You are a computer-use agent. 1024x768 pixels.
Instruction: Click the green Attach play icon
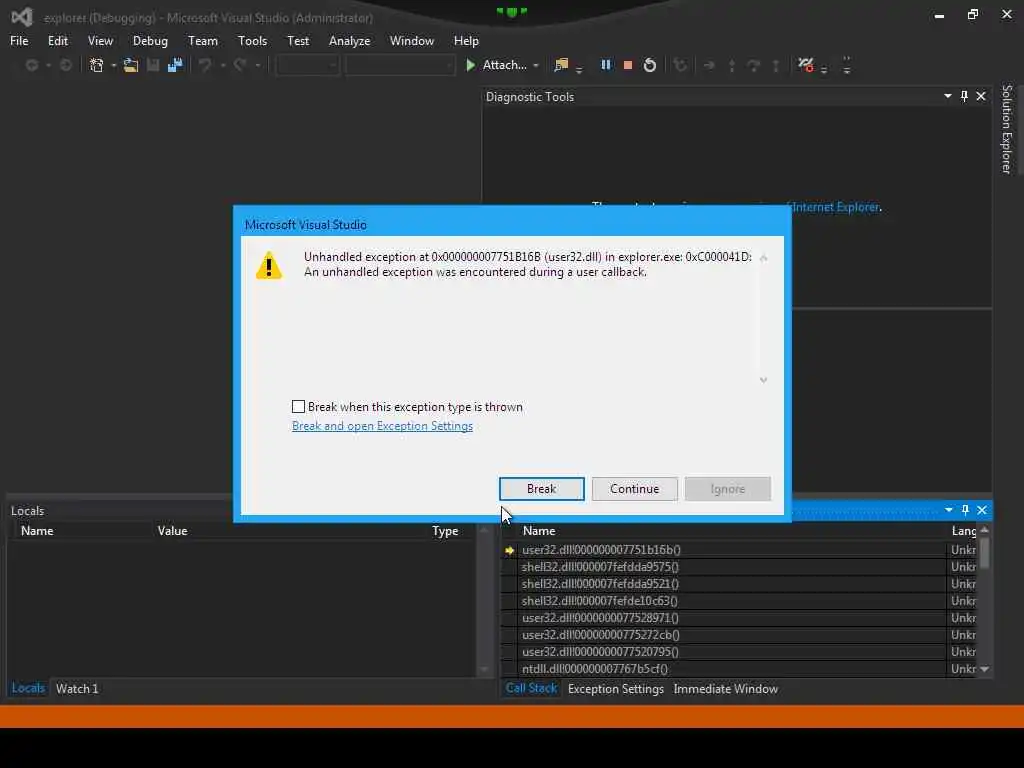pos(470,65)
